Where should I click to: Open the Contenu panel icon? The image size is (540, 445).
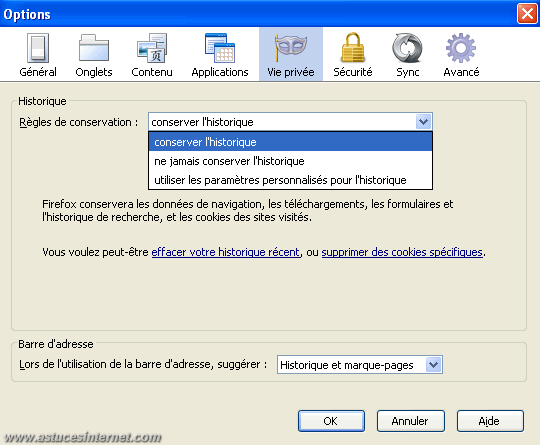[x=152, y=48]
